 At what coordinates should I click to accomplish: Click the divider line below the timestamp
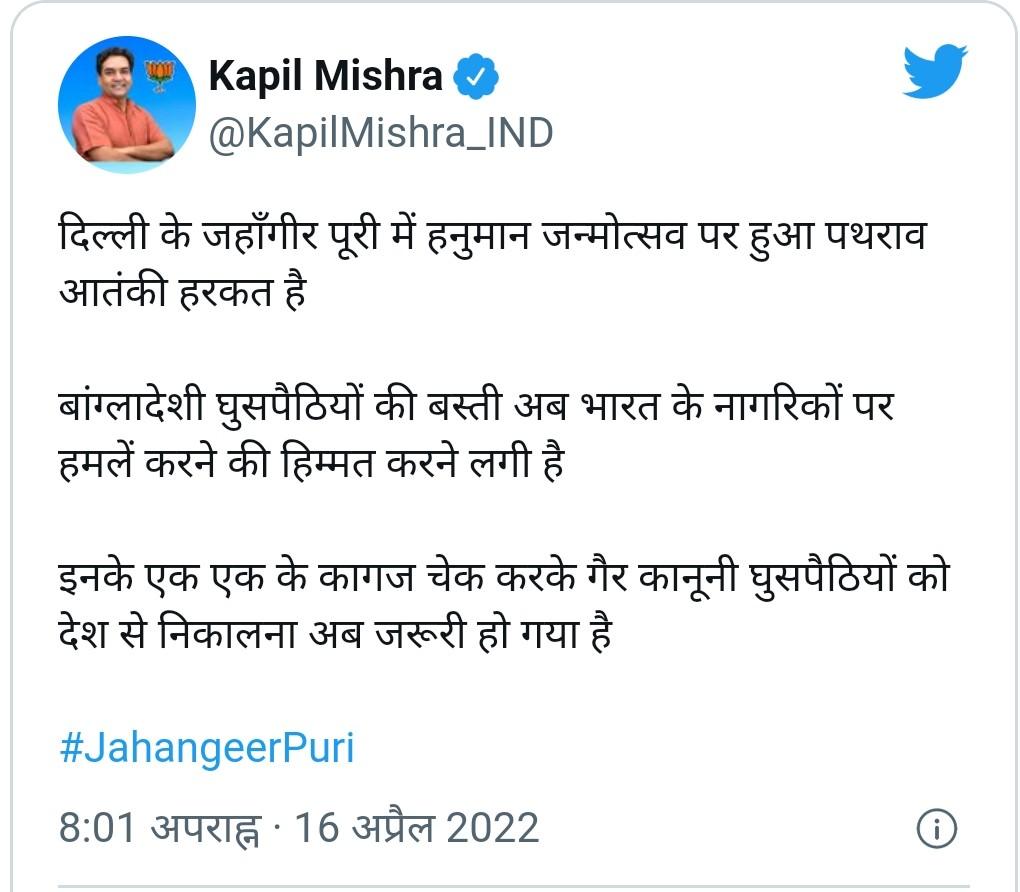click(510, 886)
